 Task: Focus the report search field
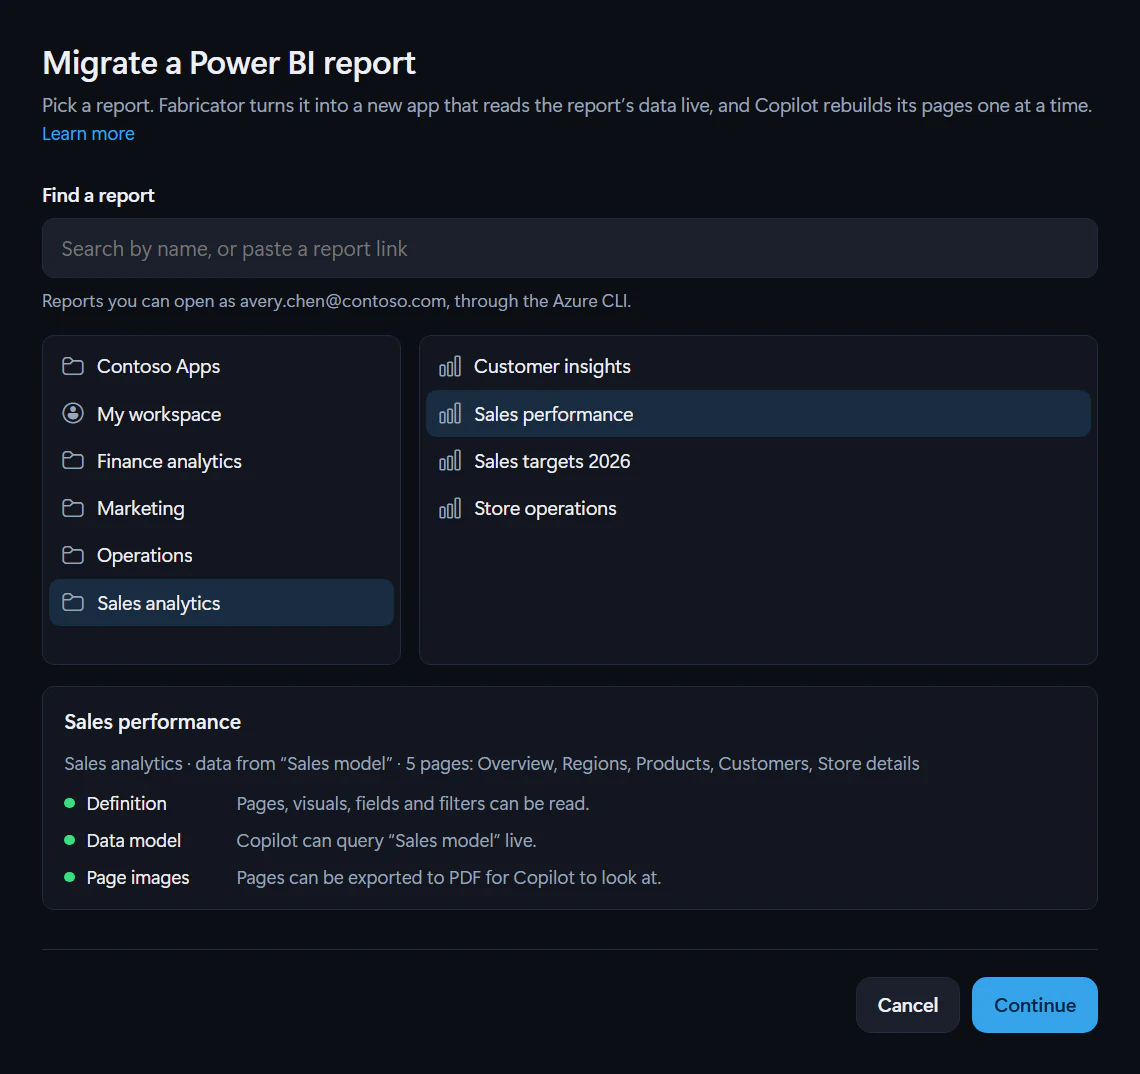click(x=570, y=249)
